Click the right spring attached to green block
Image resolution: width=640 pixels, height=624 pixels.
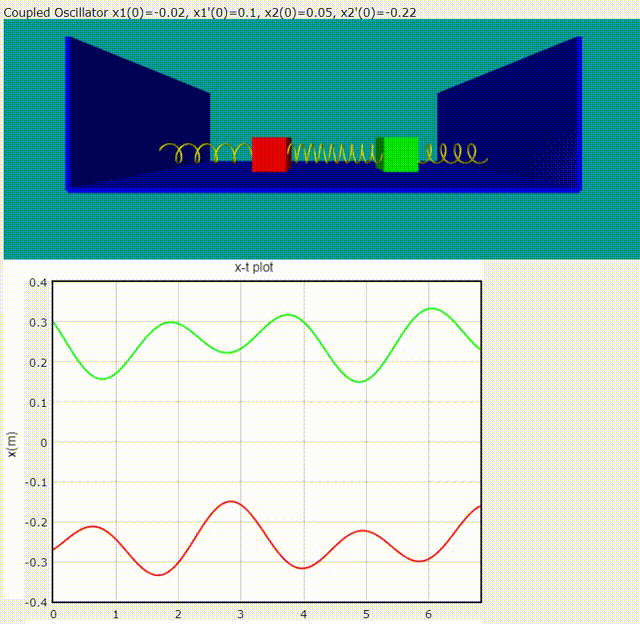point(453,153)
